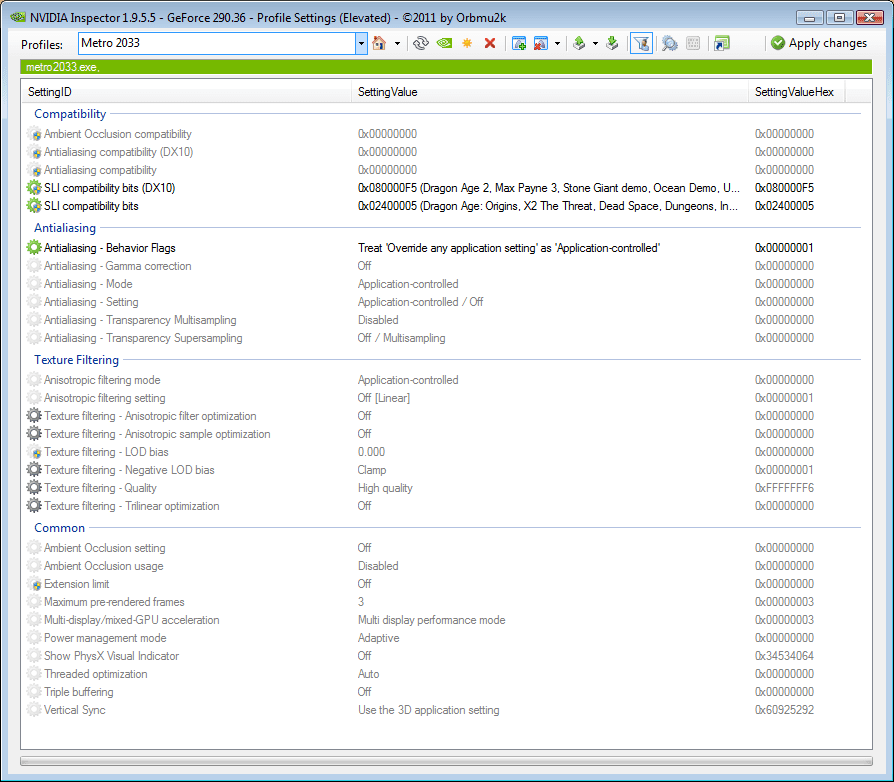Create a new profile with the sun icon
894x782 pixels.
click(x=467, y=43)
